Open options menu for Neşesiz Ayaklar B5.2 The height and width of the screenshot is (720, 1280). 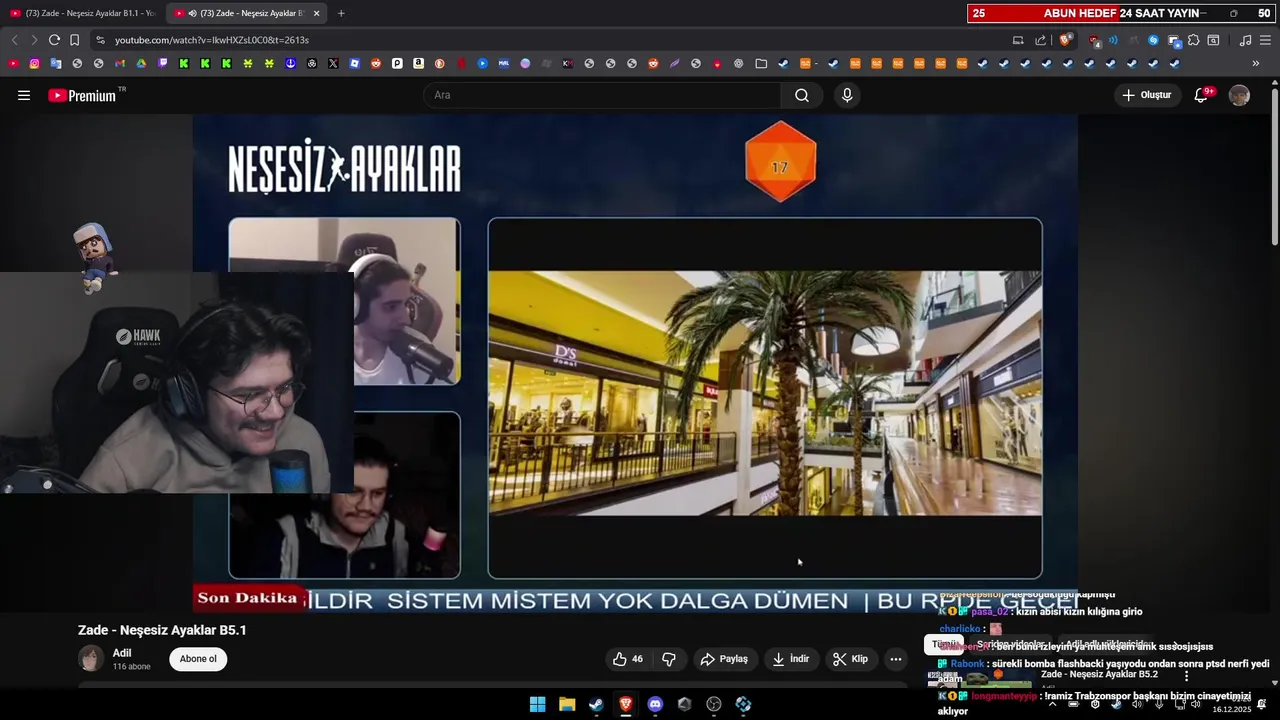click(x=1187, y=676)
